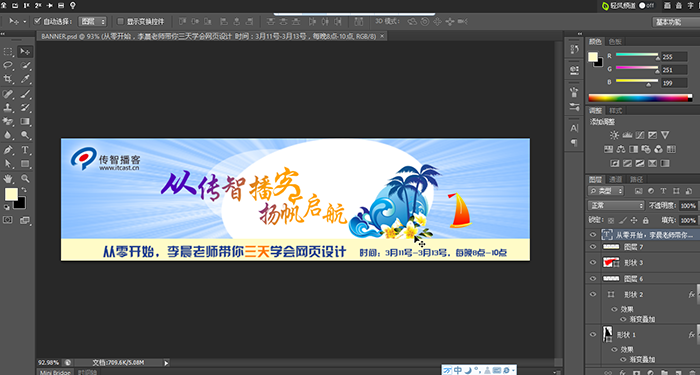This screenshot has width=700, height=375.
Task: Select the Rectangle shape tool
Action: click(25, 163)
